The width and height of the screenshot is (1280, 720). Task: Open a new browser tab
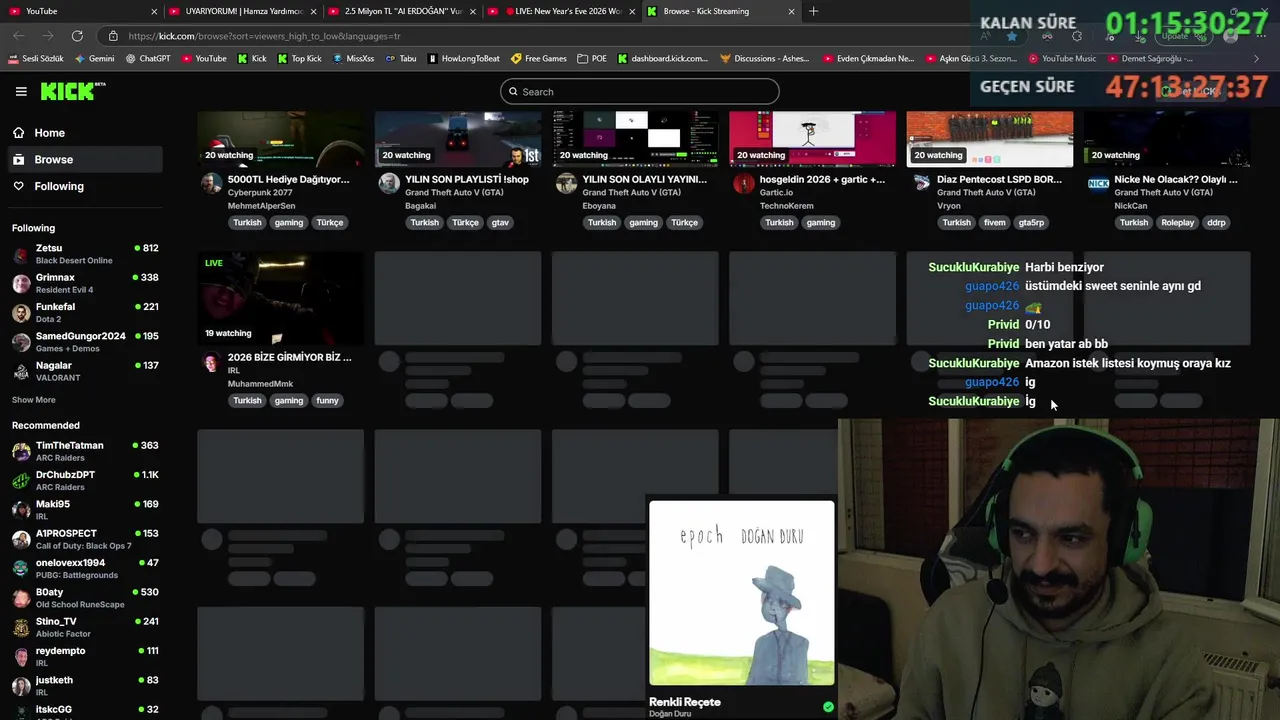[813, 11]
